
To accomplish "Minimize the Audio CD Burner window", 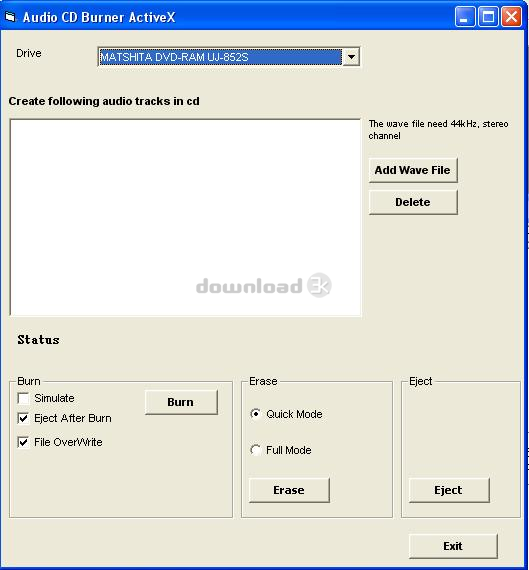I will 464,17.
